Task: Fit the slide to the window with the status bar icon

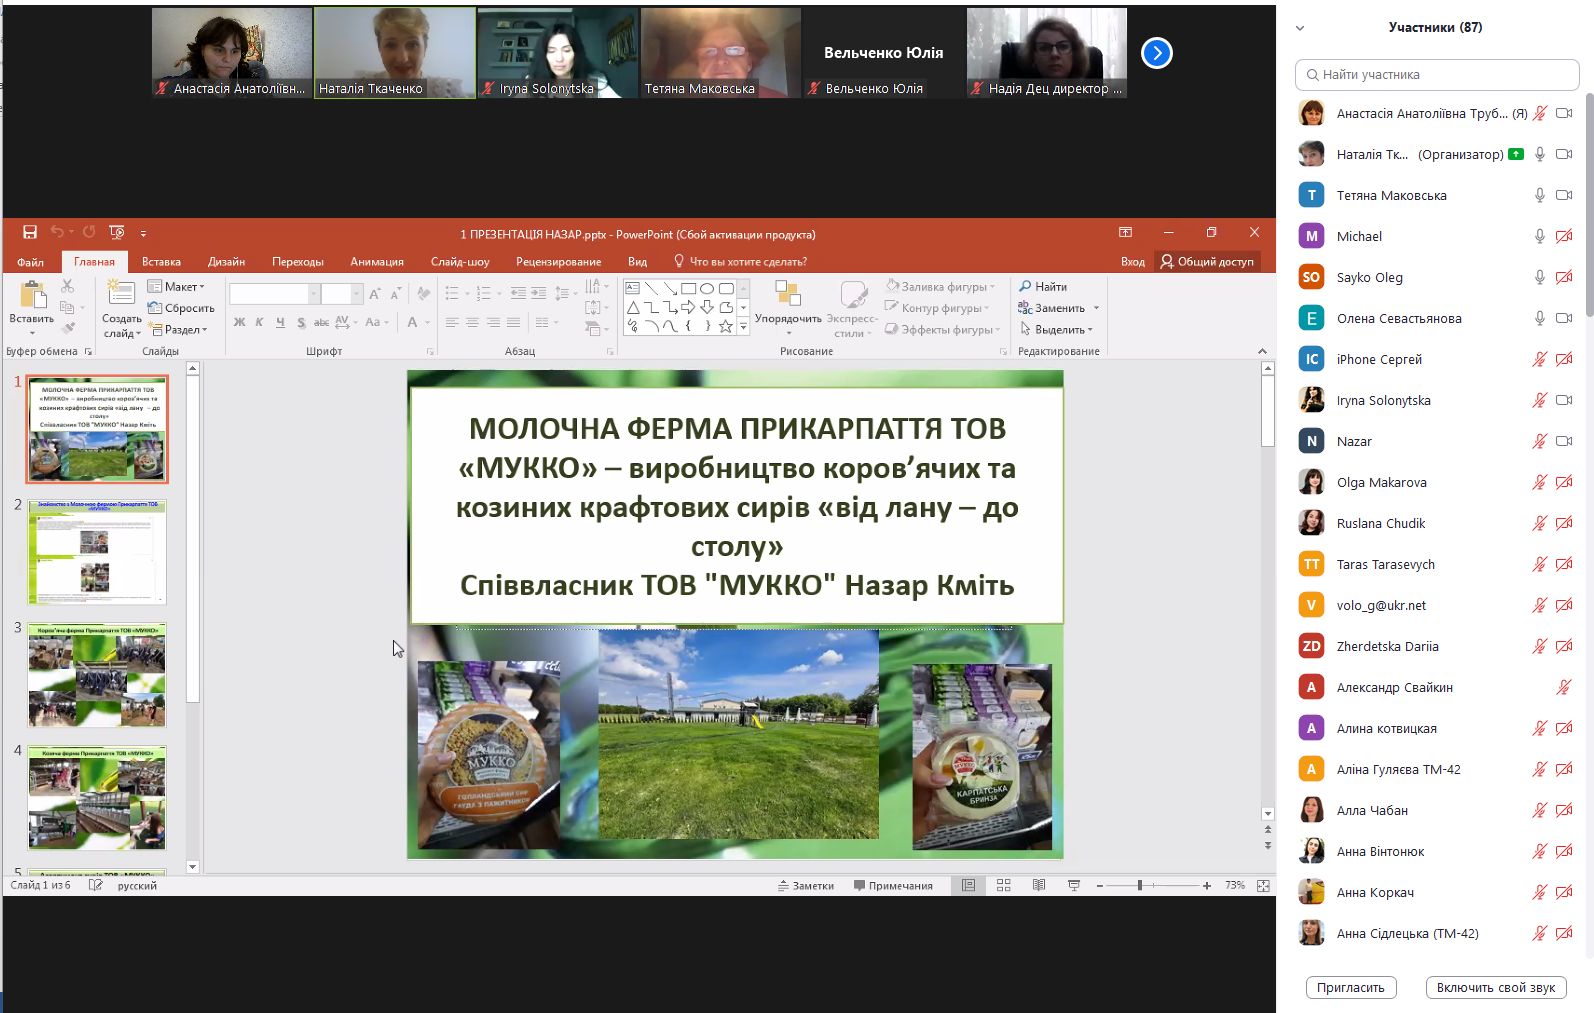Action: coord(1263,885)
